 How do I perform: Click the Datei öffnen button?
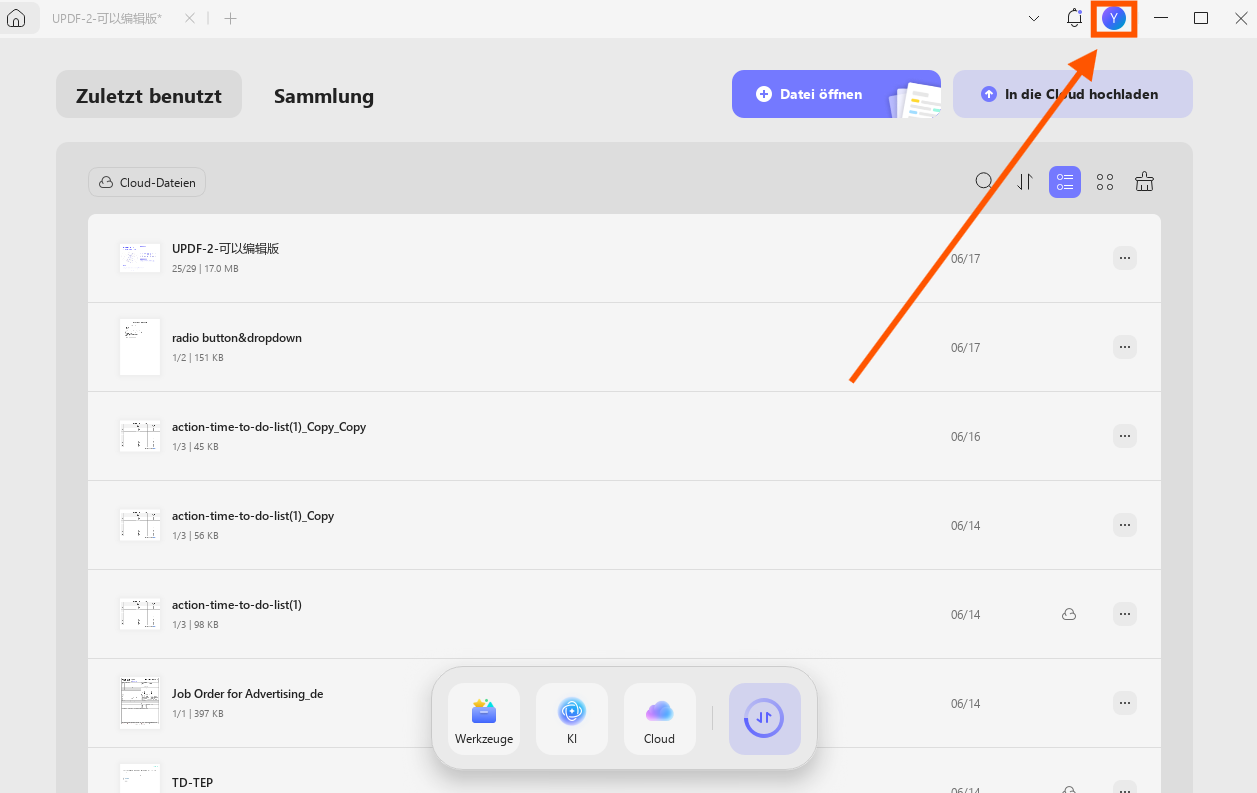pos(836,94)
